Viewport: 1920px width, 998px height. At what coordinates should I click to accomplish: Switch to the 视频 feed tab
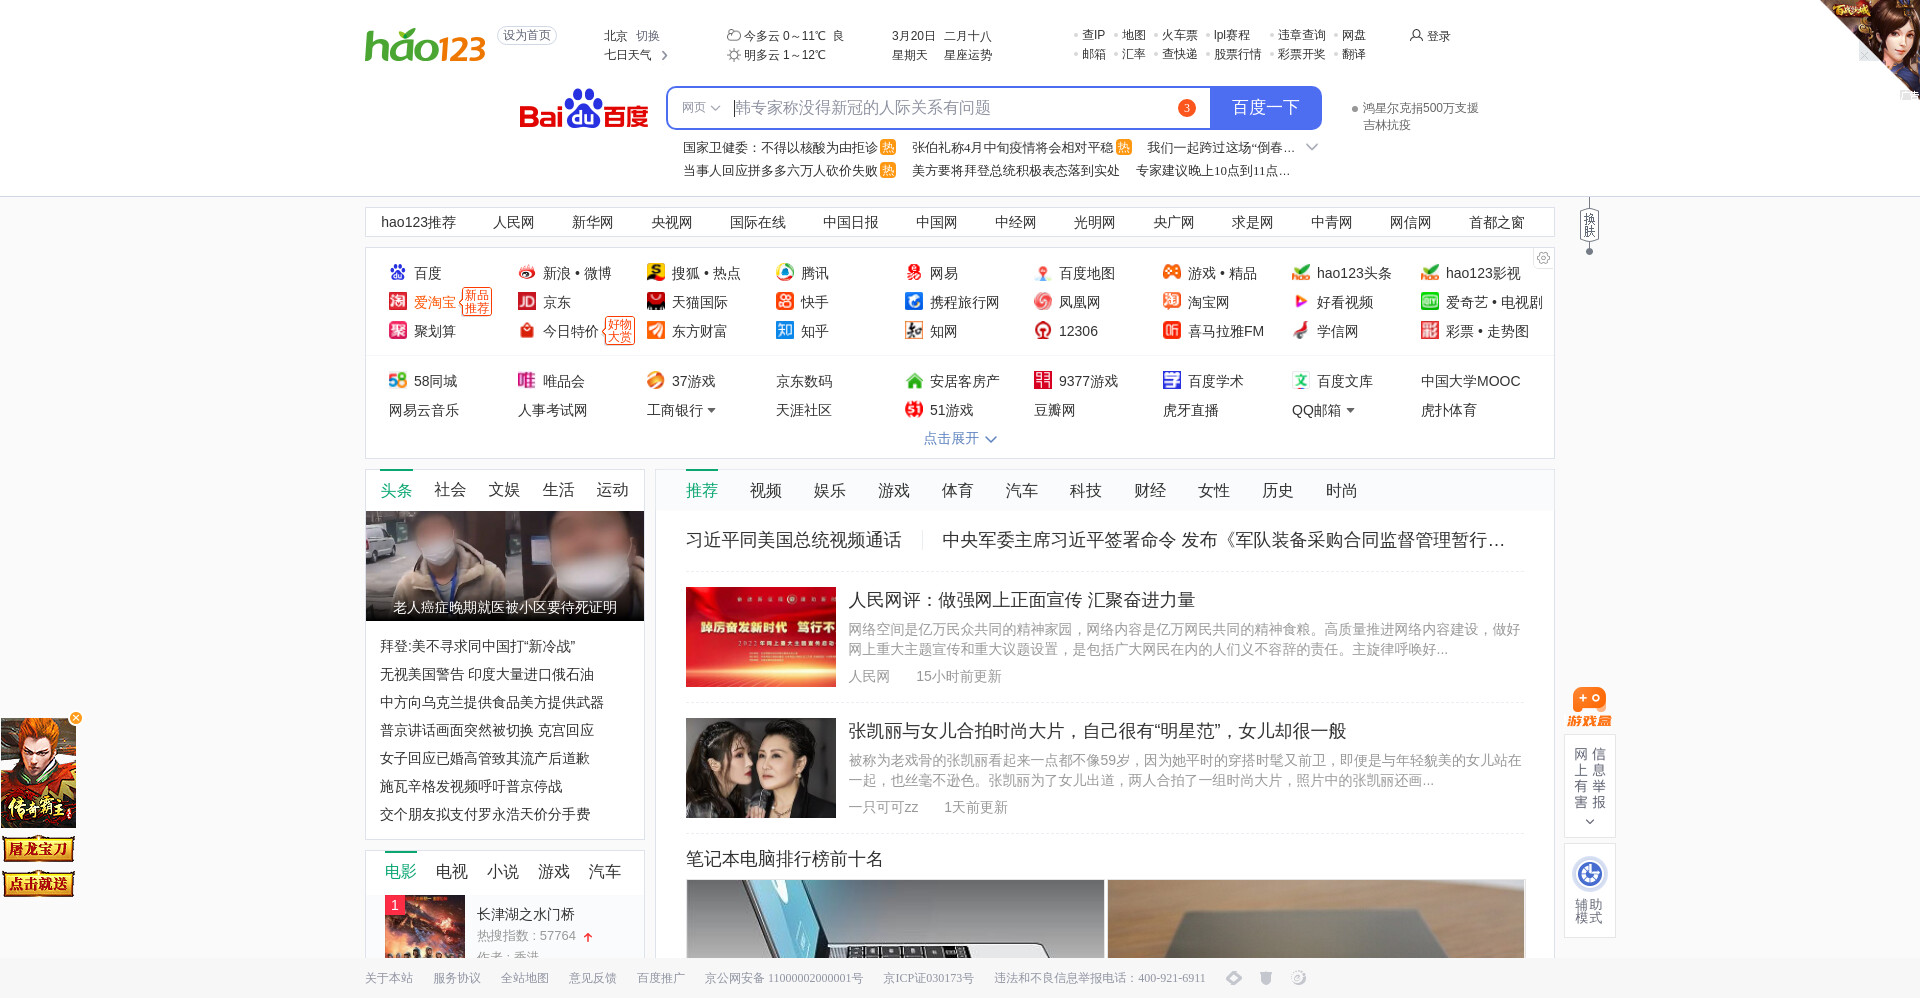click(x=766, y=490)
